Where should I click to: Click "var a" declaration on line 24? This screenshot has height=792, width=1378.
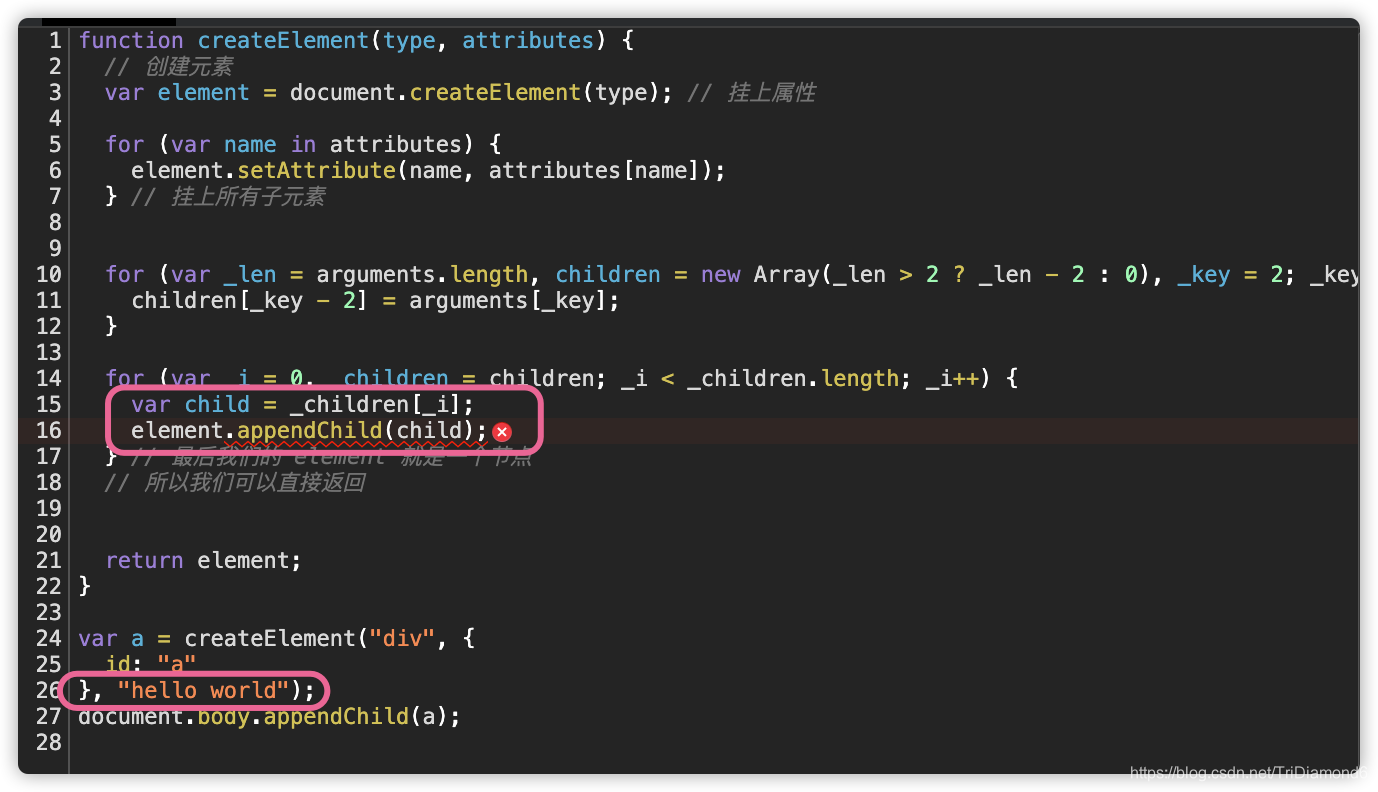pyautogui.click(x=111, y=638)
